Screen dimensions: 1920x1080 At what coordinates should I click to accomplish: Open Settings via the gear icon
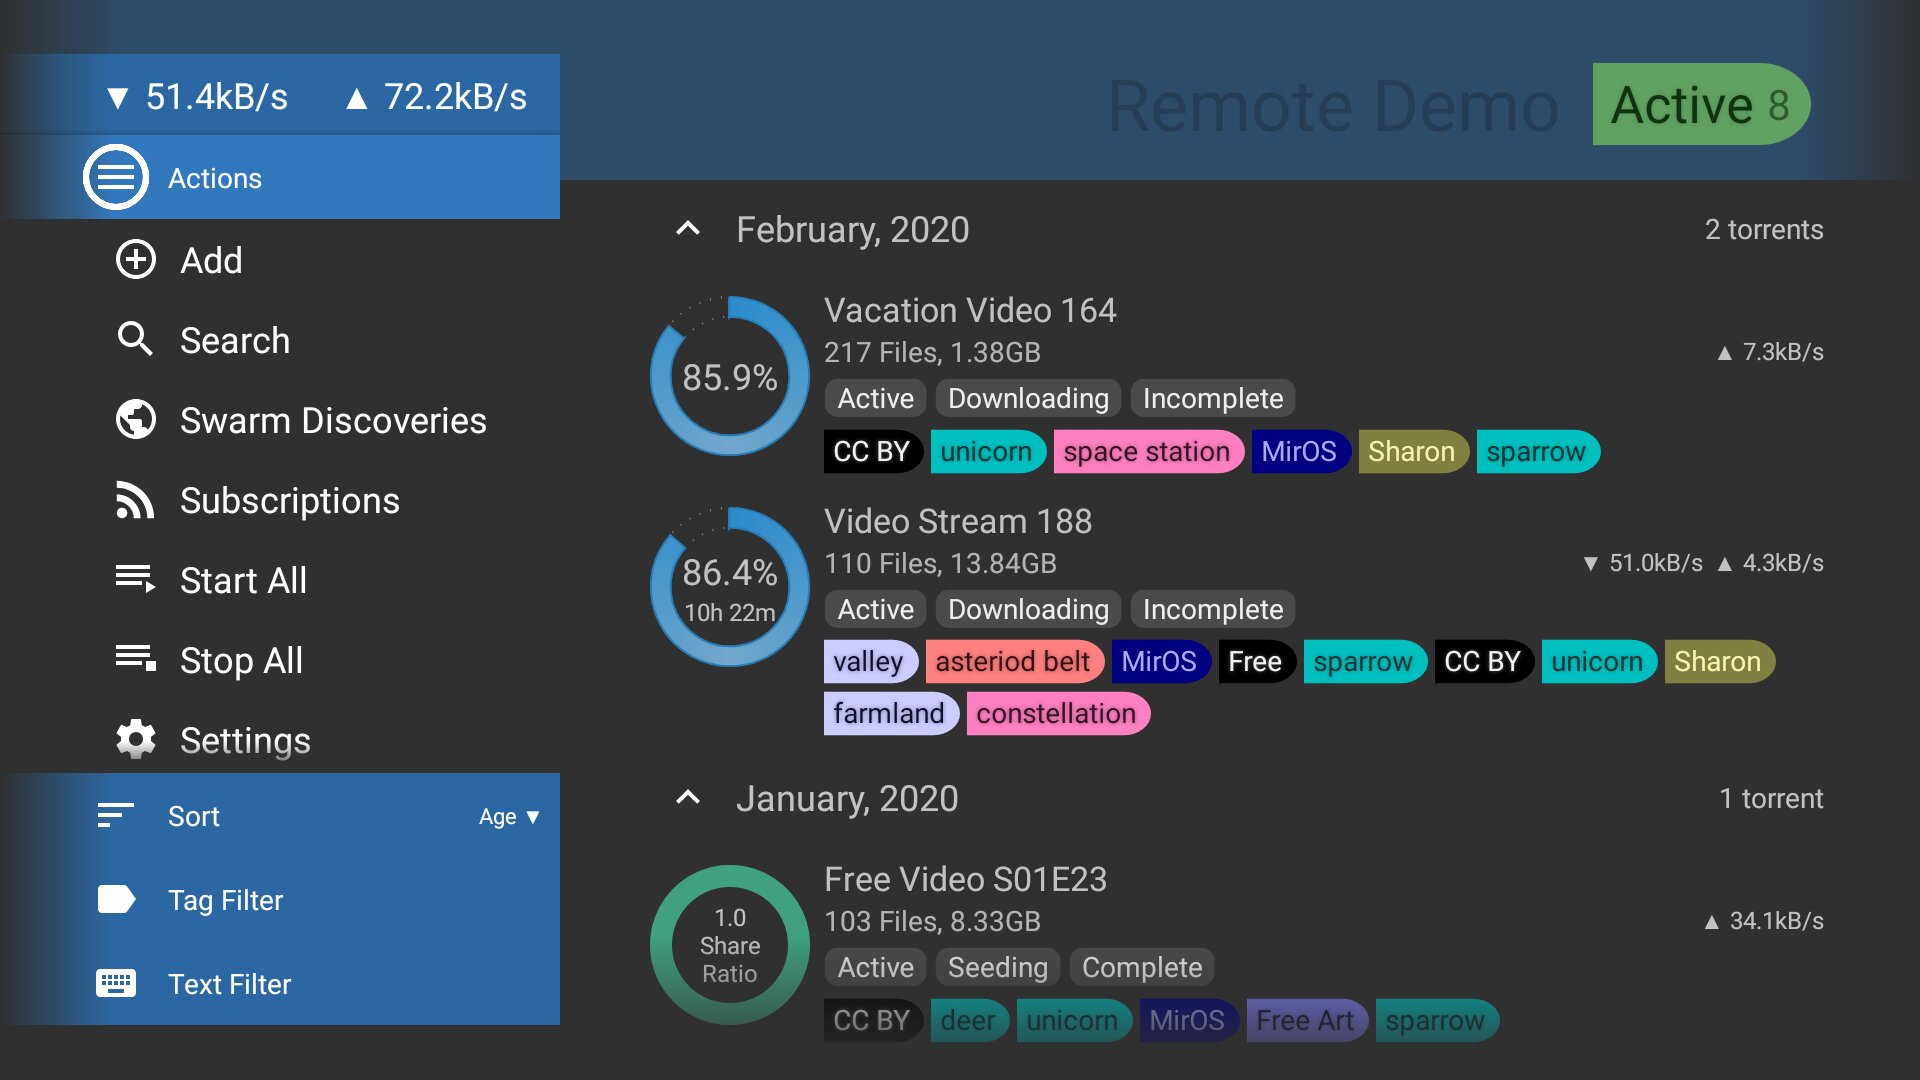(136, 740)
